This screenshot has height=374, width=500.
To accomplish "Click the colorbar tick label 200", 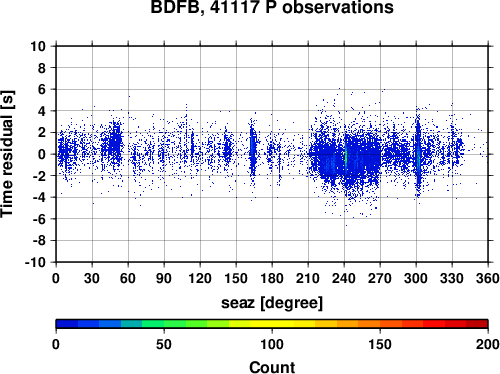I will [x=488, y=344].
